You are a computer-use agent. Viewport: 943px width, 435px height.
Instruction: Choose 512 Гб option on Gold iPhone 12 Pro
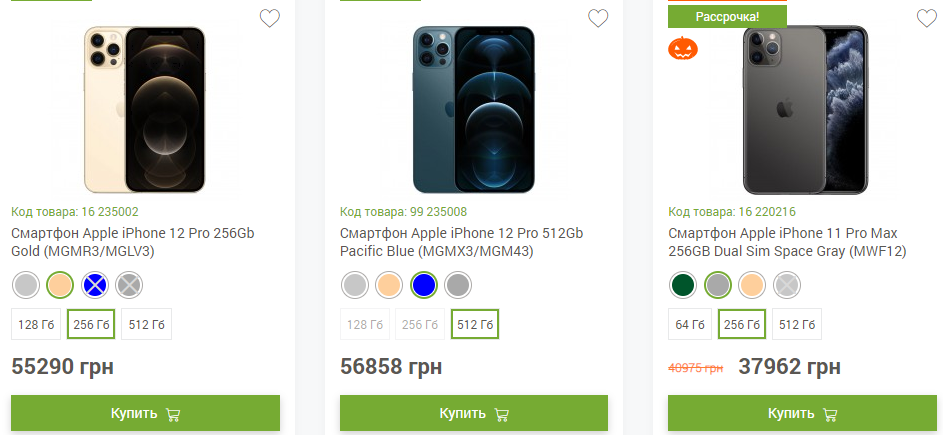pos(147,324)
